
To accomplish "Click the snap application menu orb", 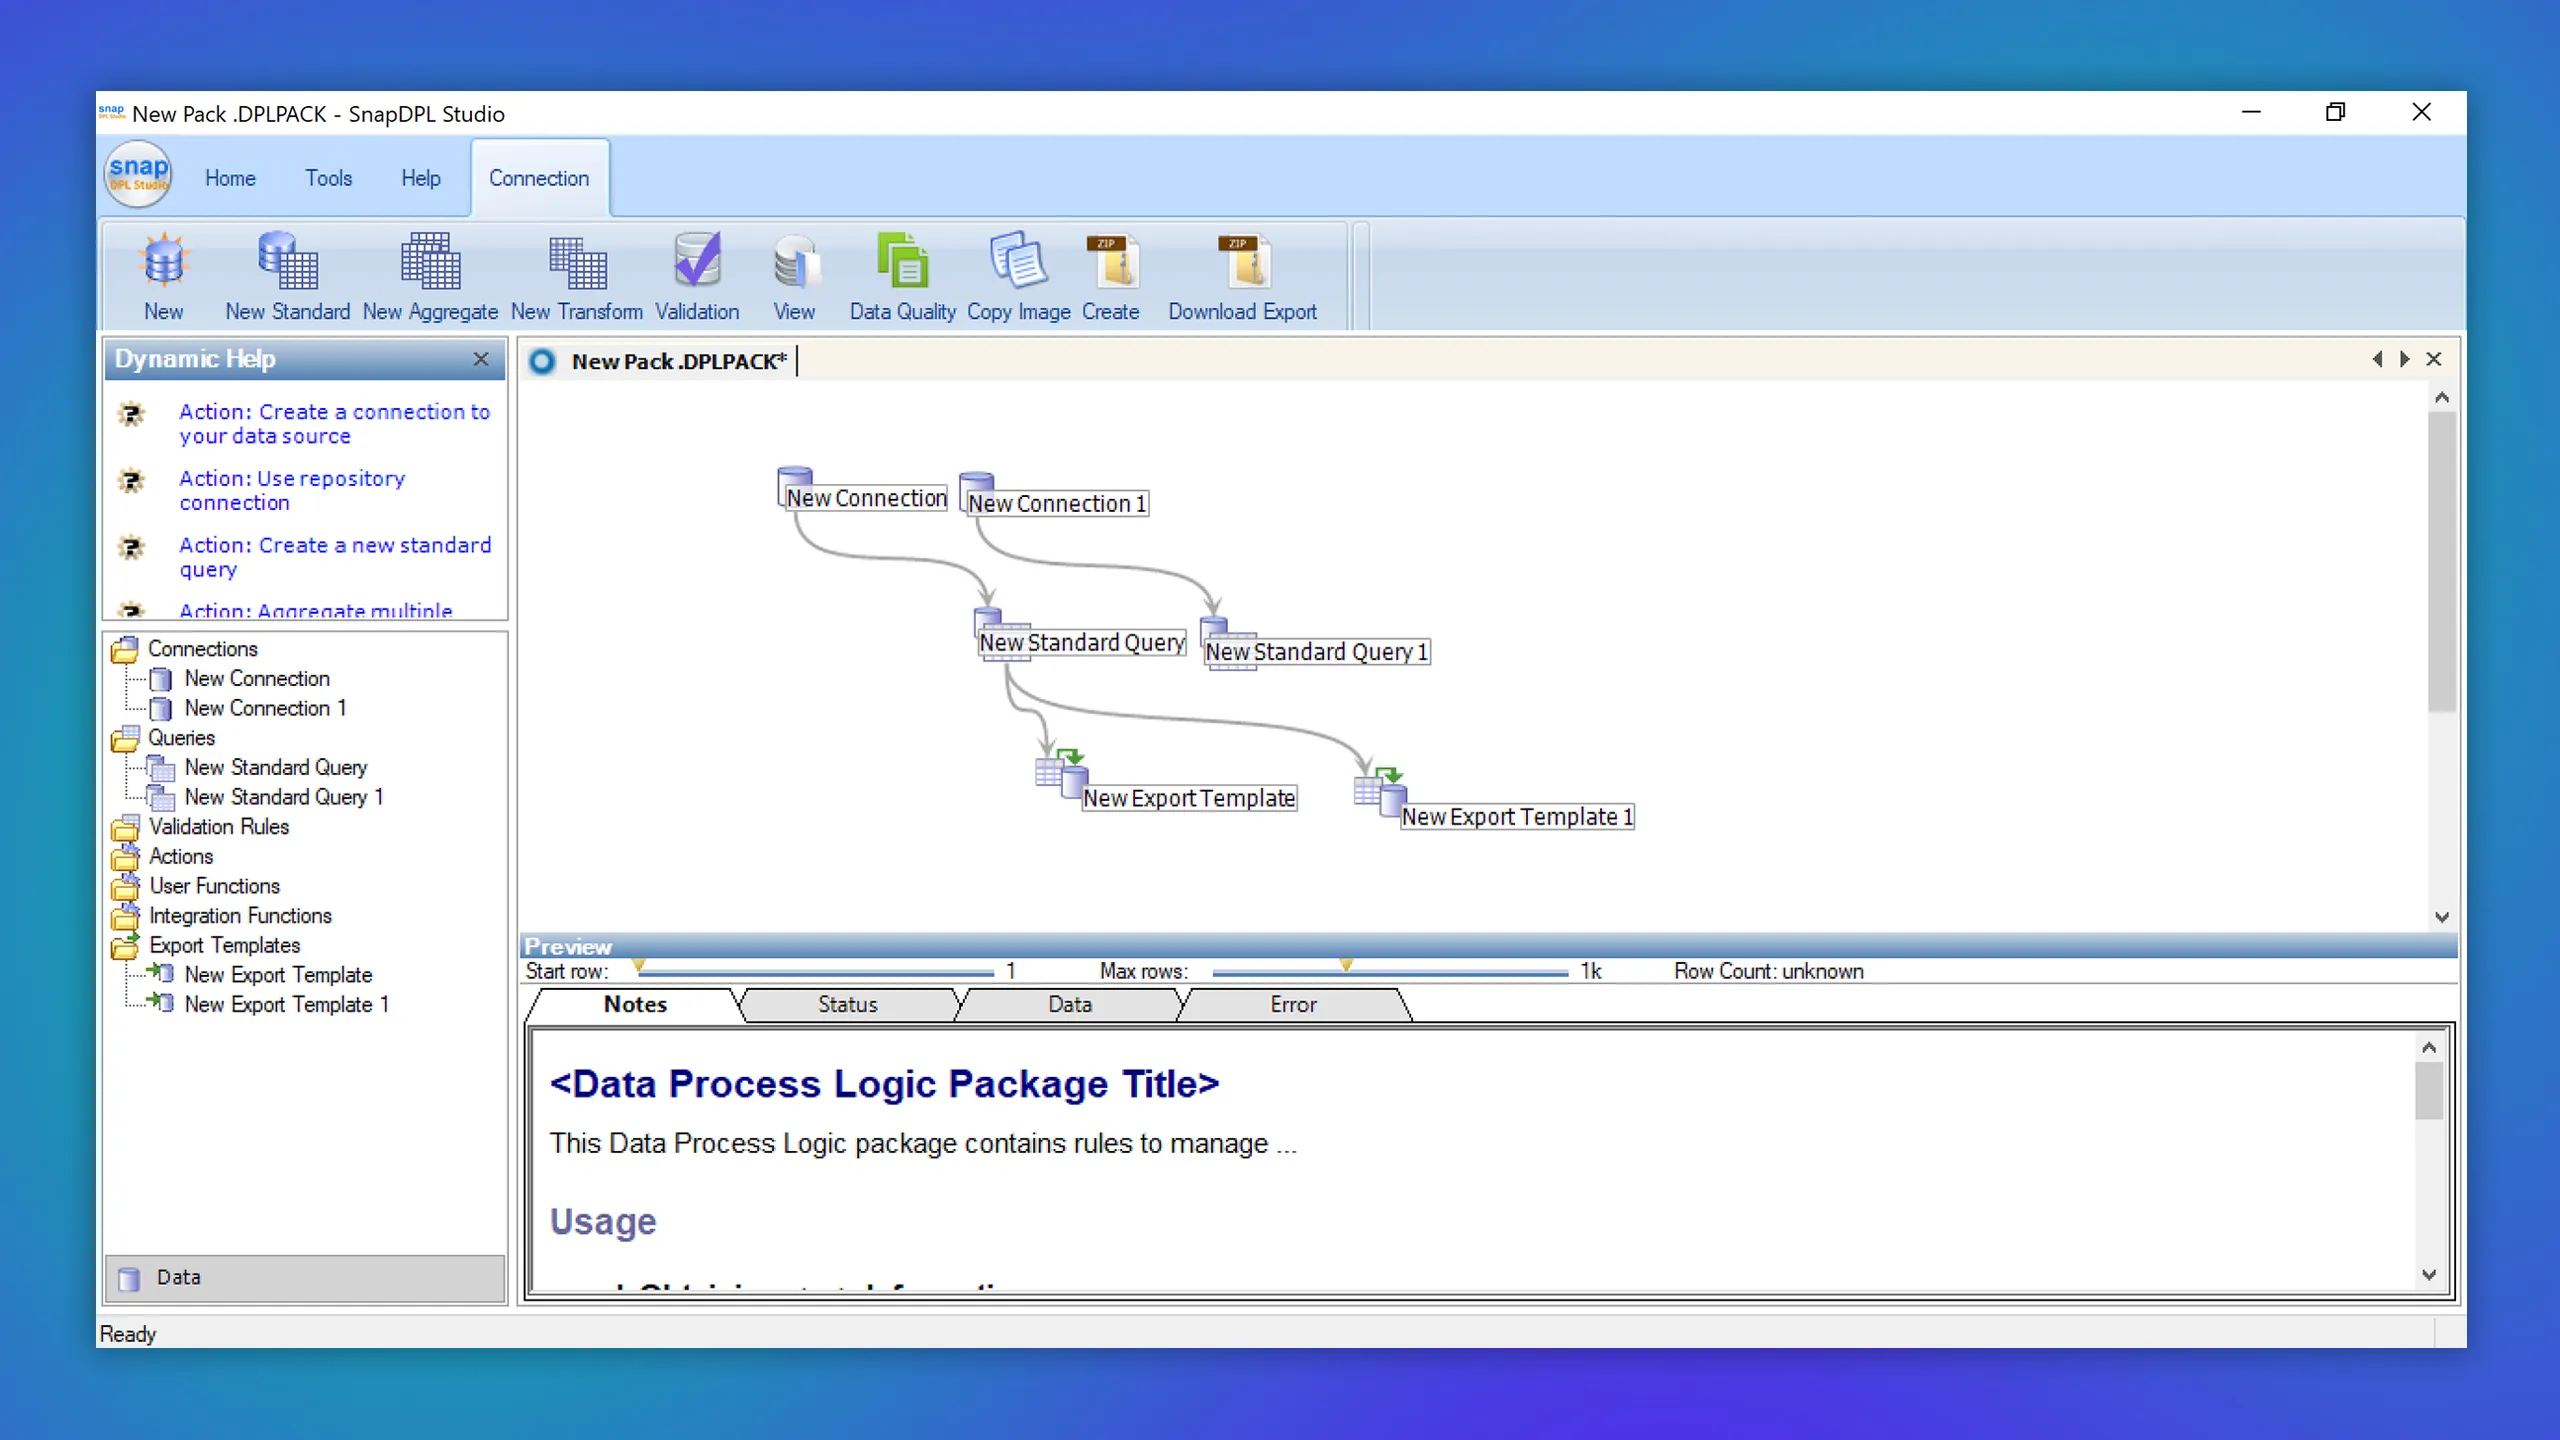I will 138,175.
